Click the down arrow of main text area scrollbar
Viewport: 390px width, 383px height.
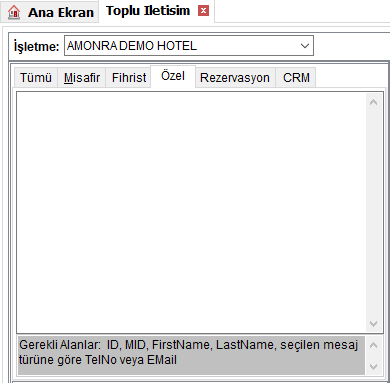pos(374,323)
